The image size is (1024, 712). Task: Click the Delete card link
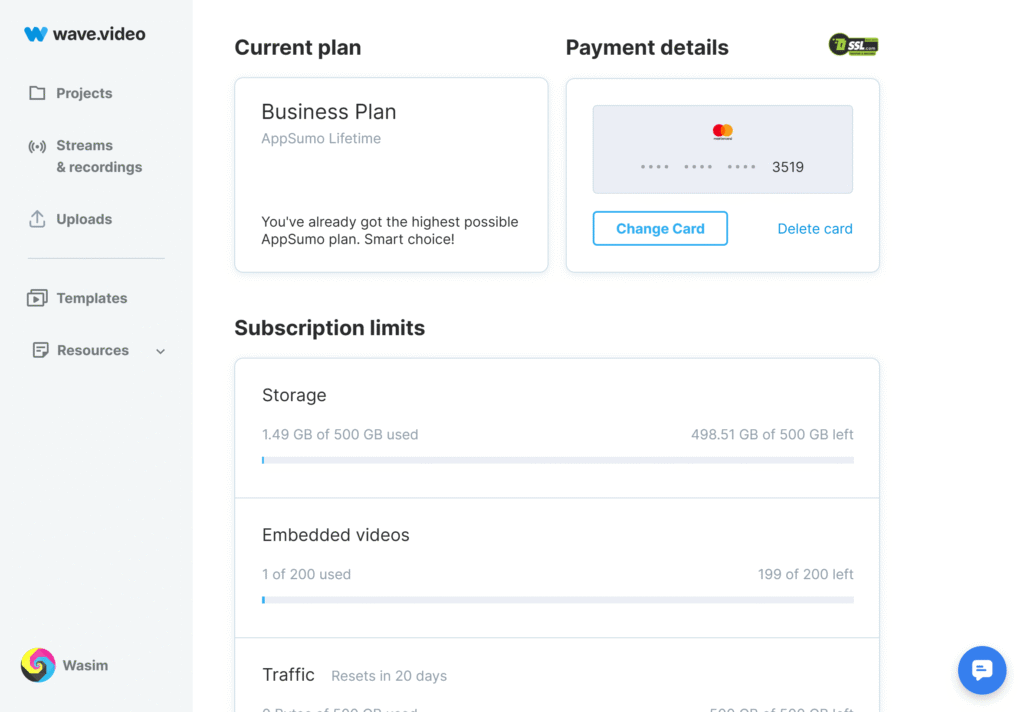coord(814,228)
